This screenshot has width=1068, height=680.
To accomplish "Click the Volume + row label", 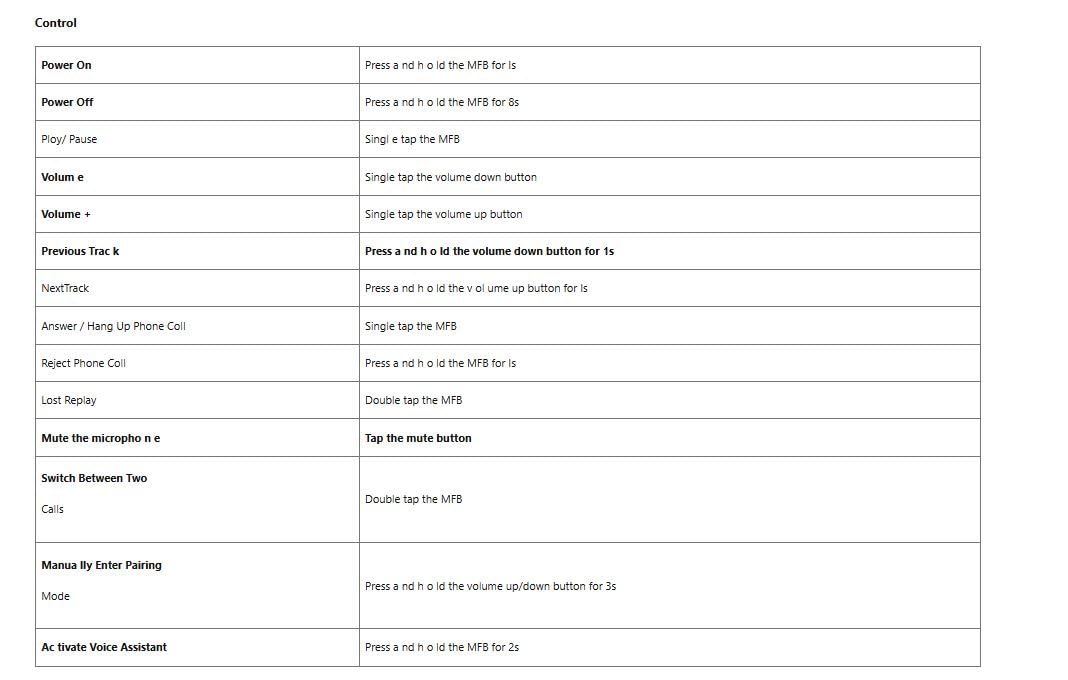I will pos(66,214).
